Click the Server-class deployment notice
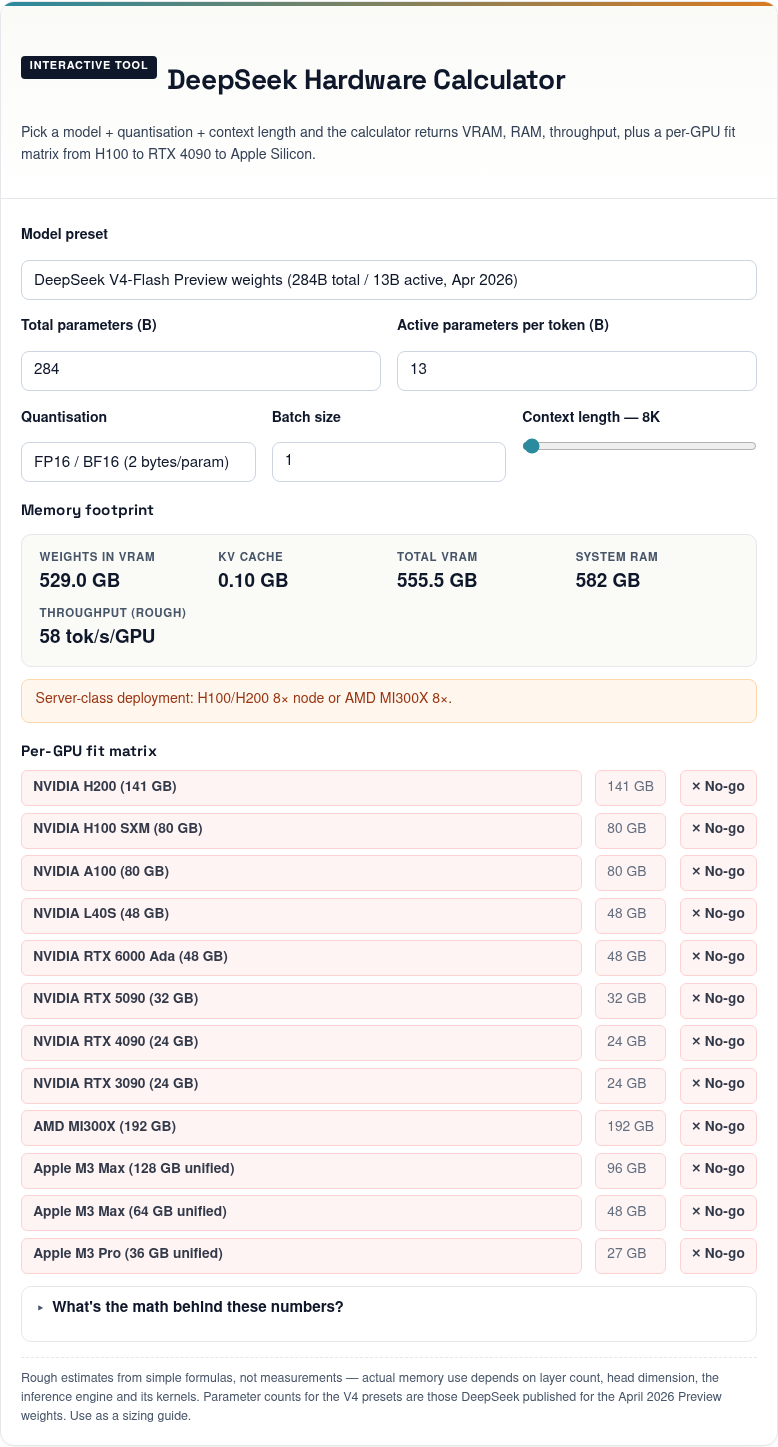 tap(388, 700)
